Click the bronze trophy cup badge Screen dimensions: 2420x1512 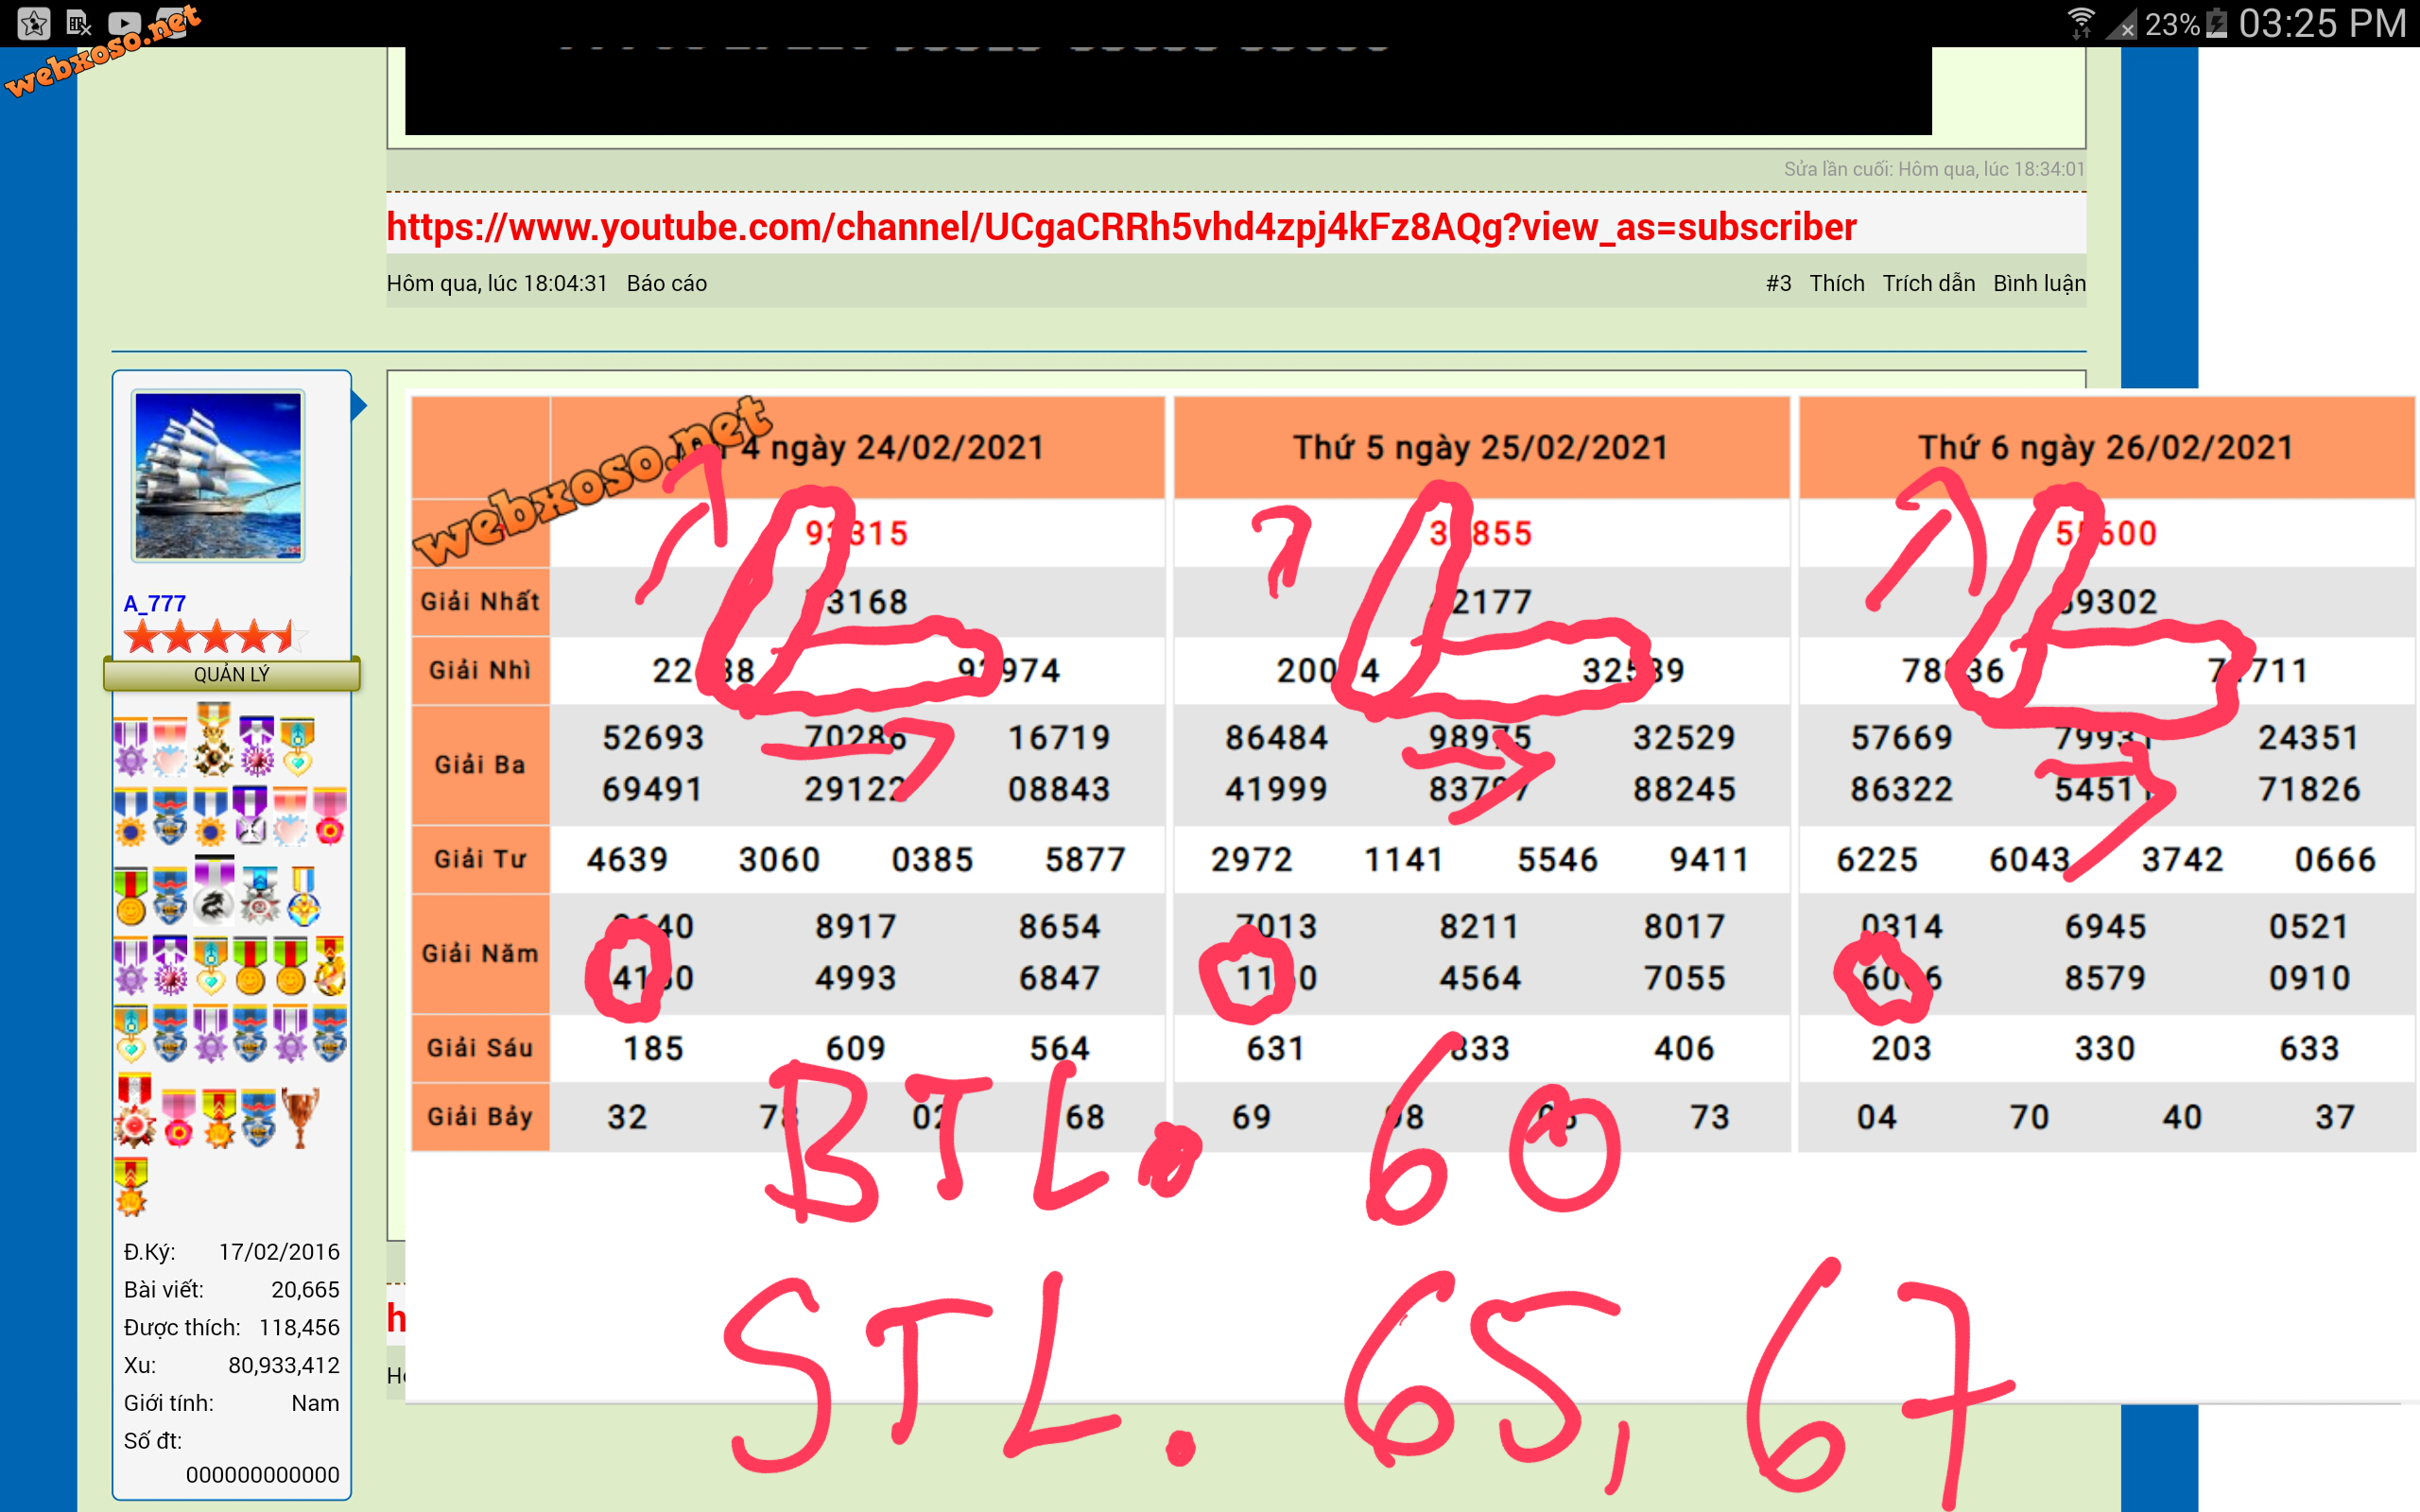tap(300, 1117)
